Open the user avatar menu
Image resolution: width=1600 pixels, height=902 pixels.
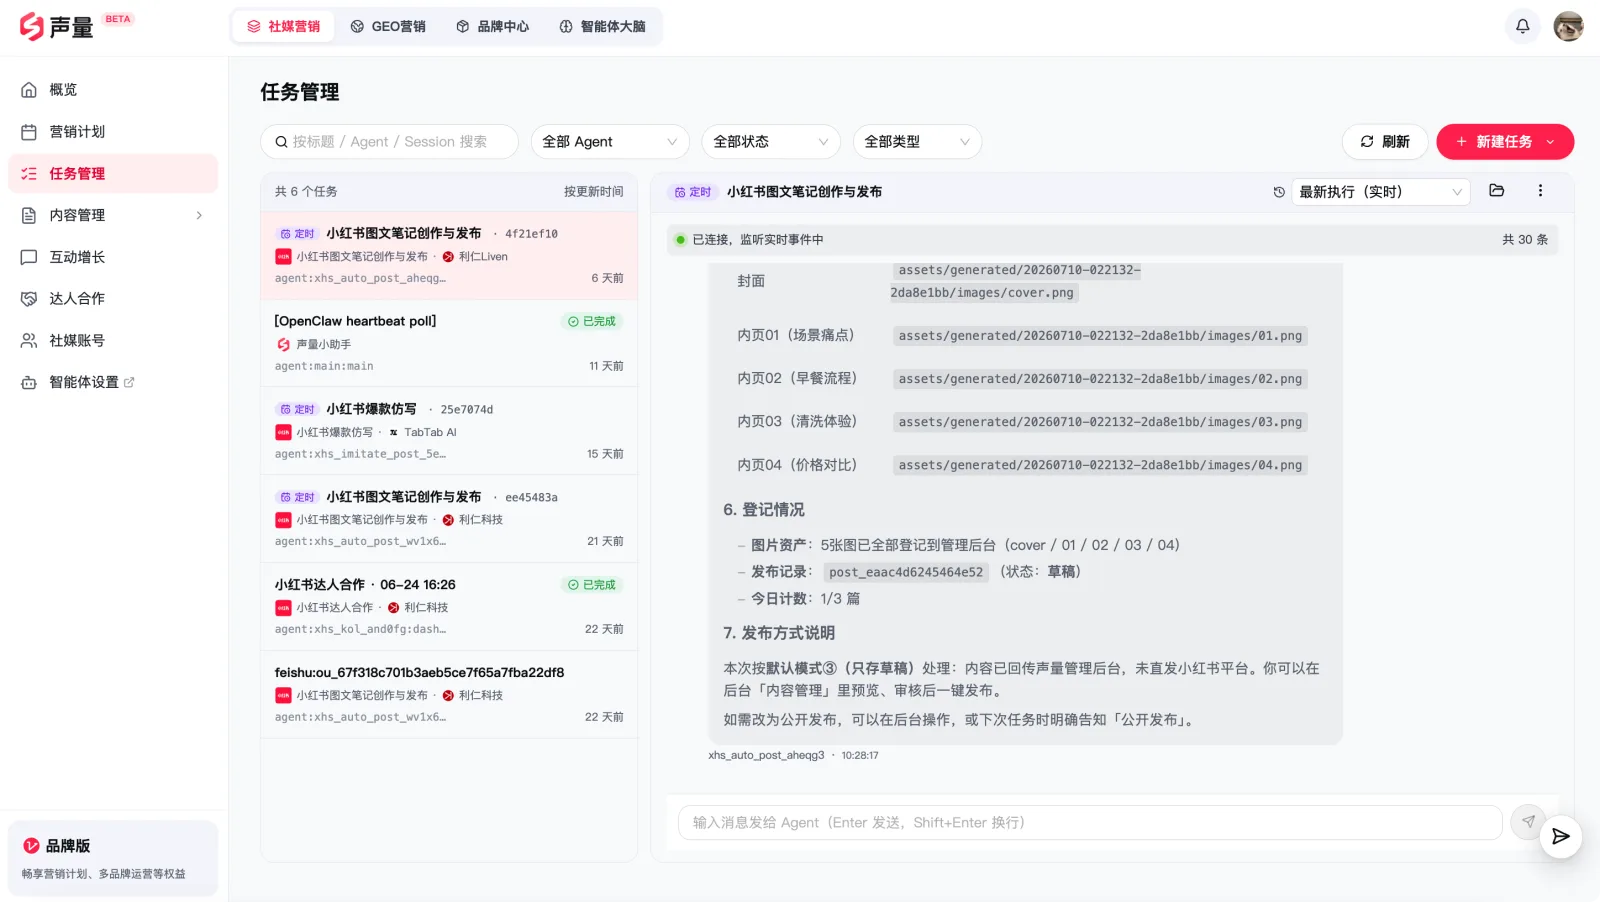[1568, 26]
